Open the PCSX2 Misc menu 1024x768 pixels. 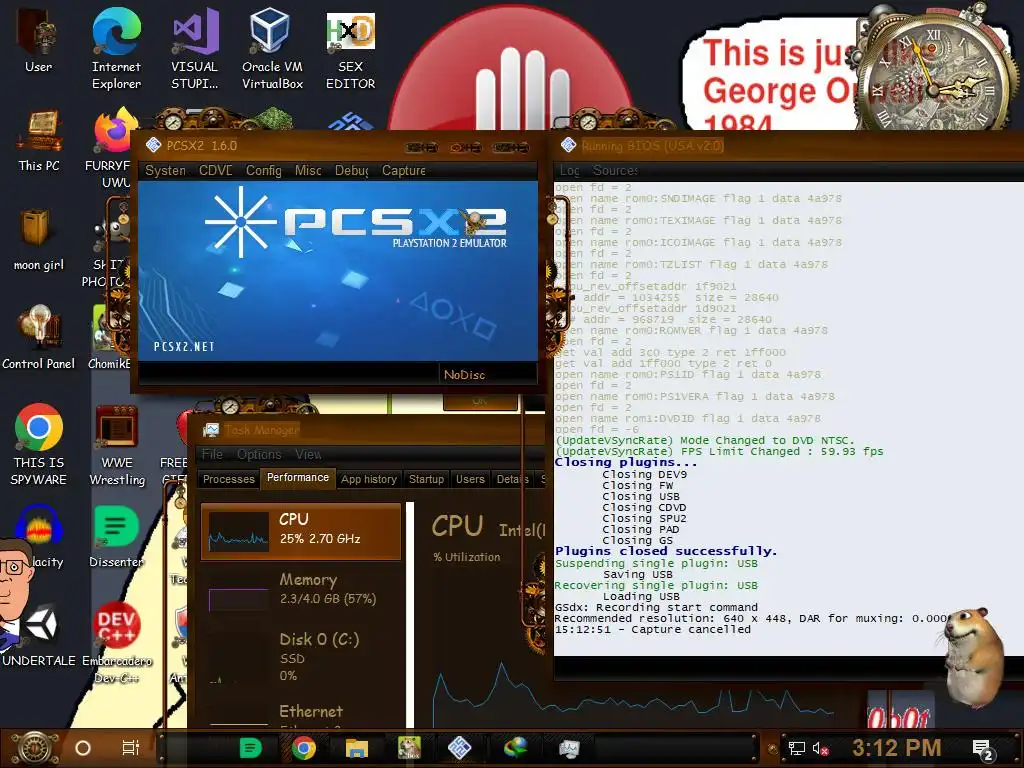click(308, 170)
